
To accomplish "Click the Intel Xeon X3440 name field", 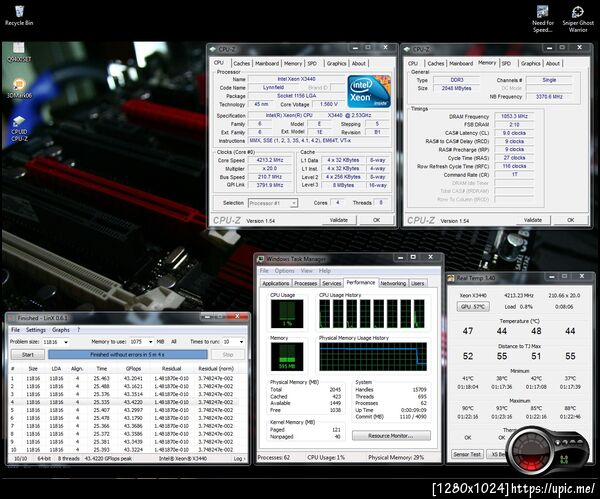I will pos(297,79).
